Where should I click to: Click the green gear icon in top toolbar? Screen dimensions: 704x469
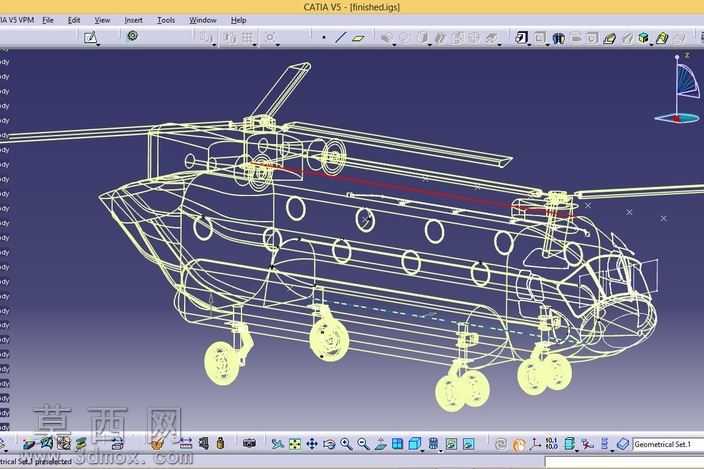pyautogui.click(x=132, y=35)
